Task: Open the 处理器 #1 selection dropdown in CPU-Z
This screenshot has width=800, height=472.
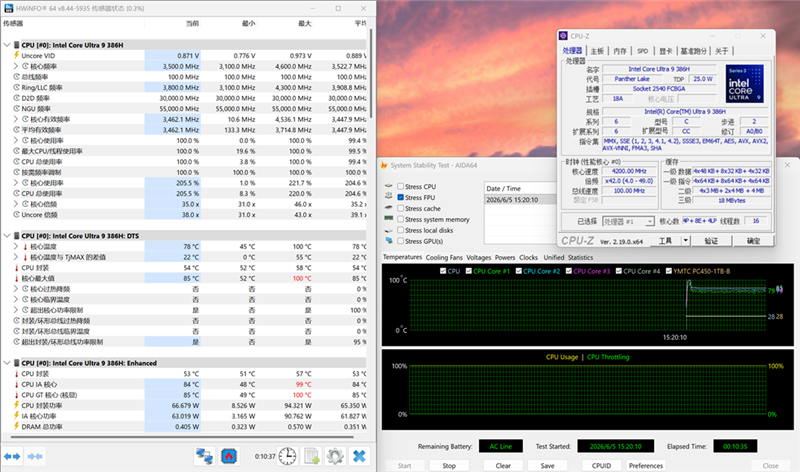Action: click(x=649, y=221)
